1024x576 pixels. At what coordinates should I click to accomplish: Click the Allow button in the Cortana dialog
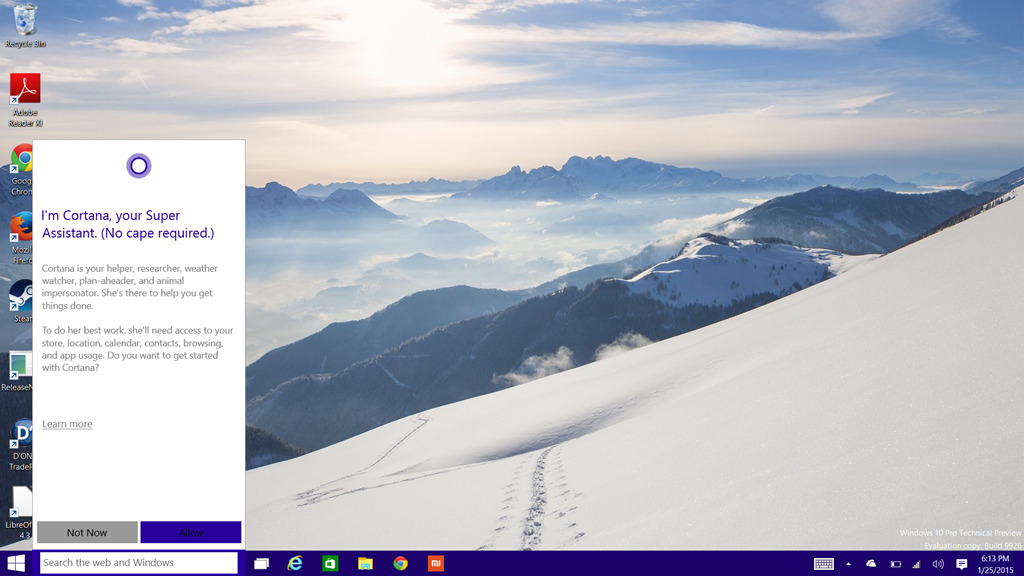coord(190,532)
